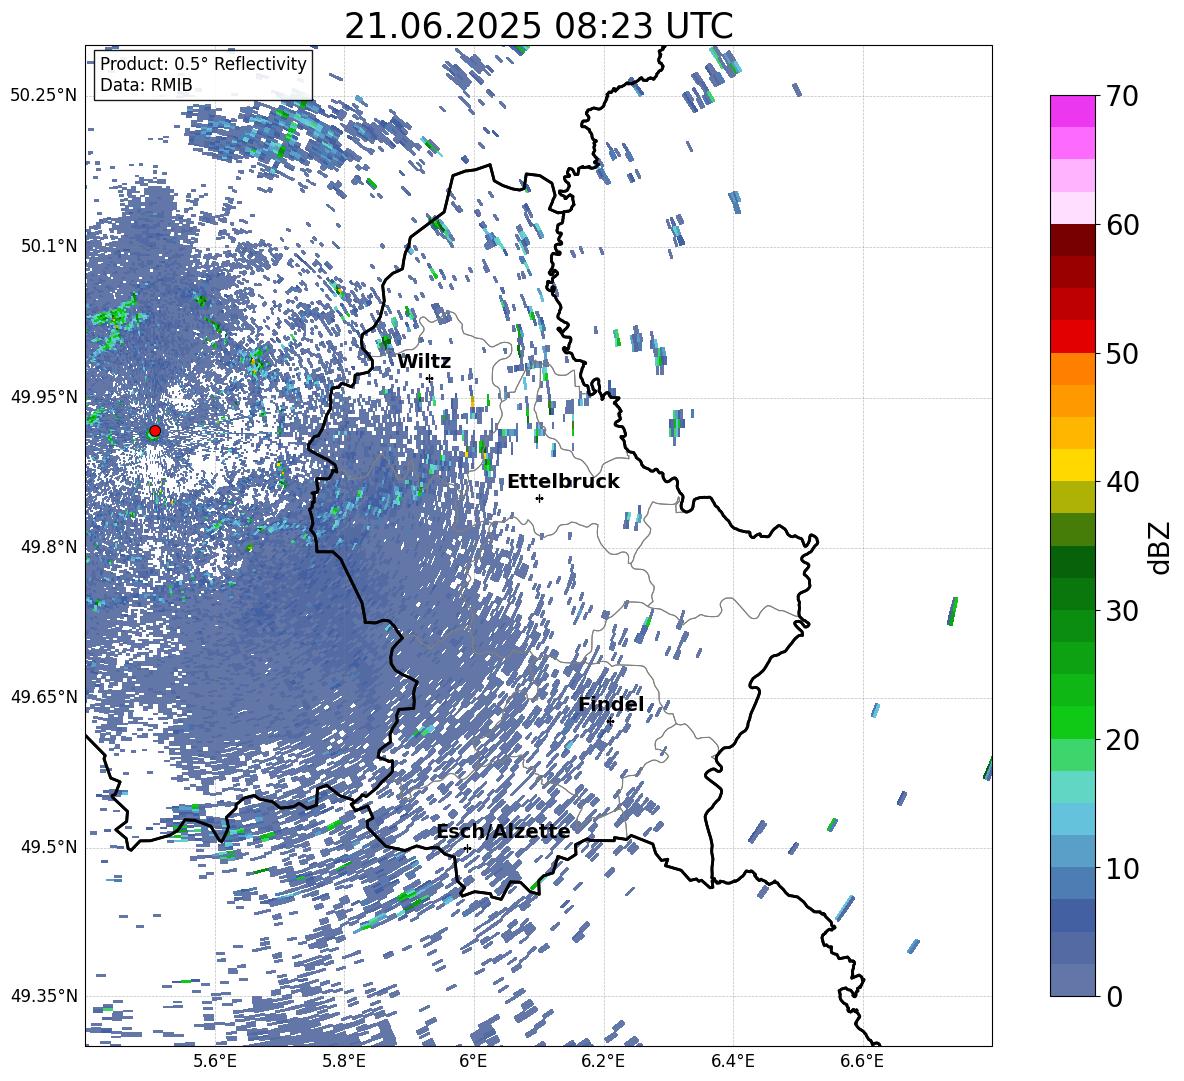
Task: Click the yellow 40 dBZ color swatch
Action: point(1072,465)
